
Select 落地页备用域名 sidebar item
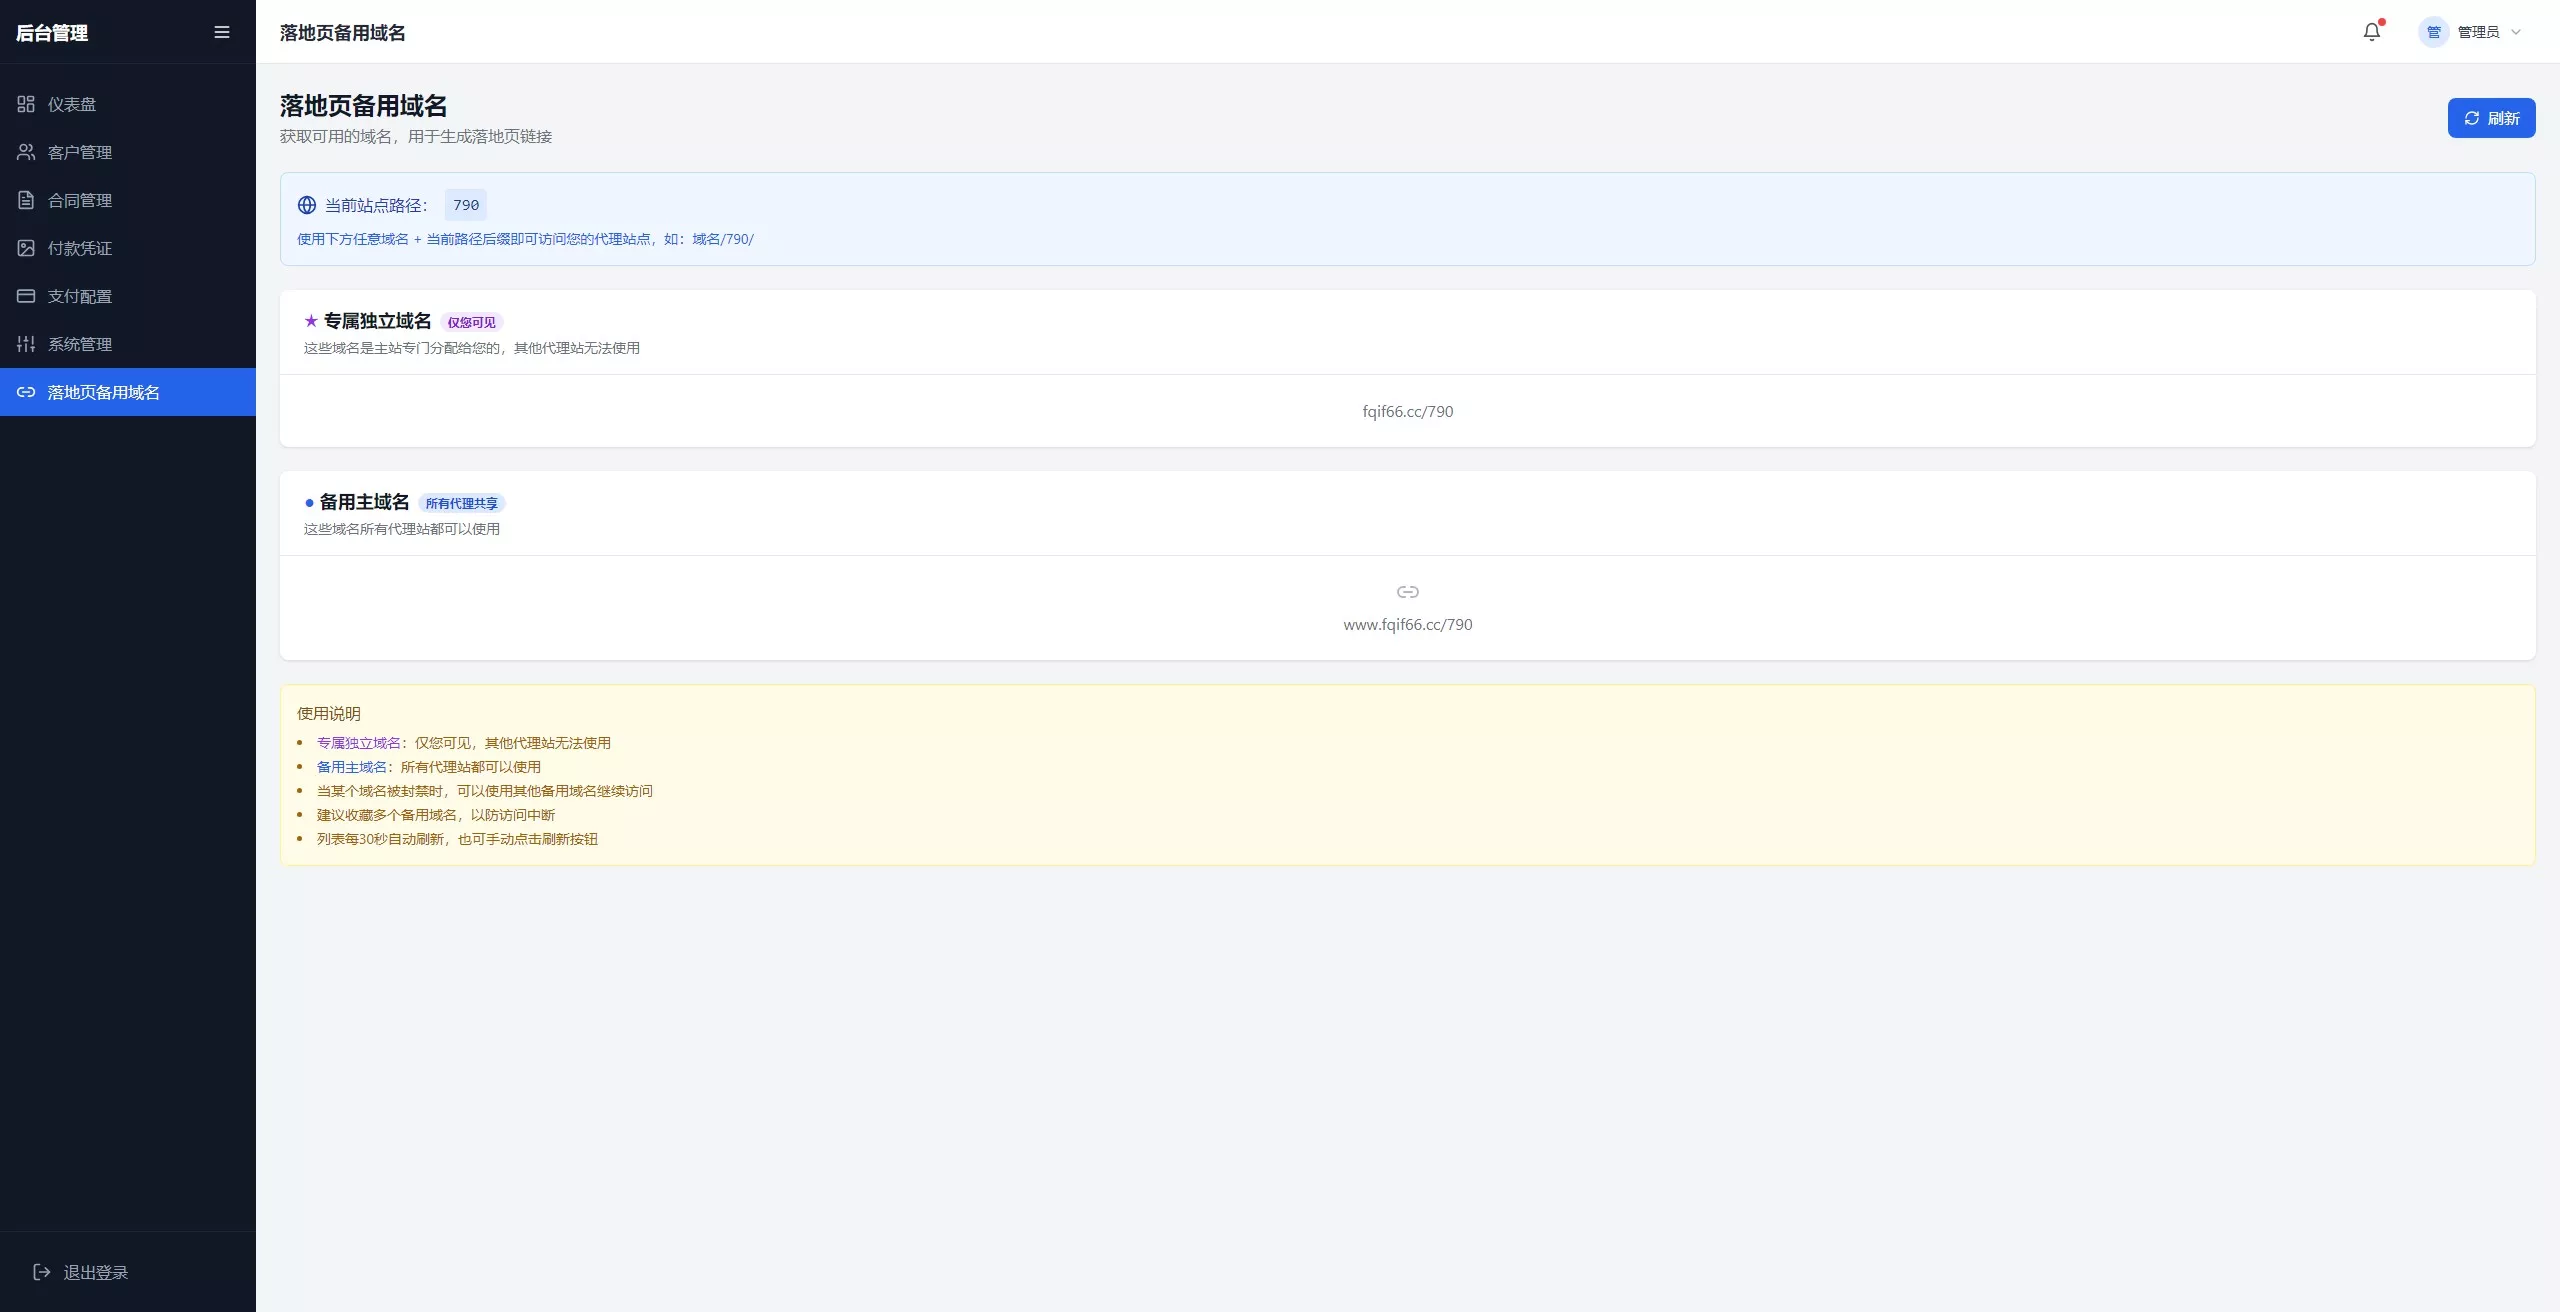[103, 392]
